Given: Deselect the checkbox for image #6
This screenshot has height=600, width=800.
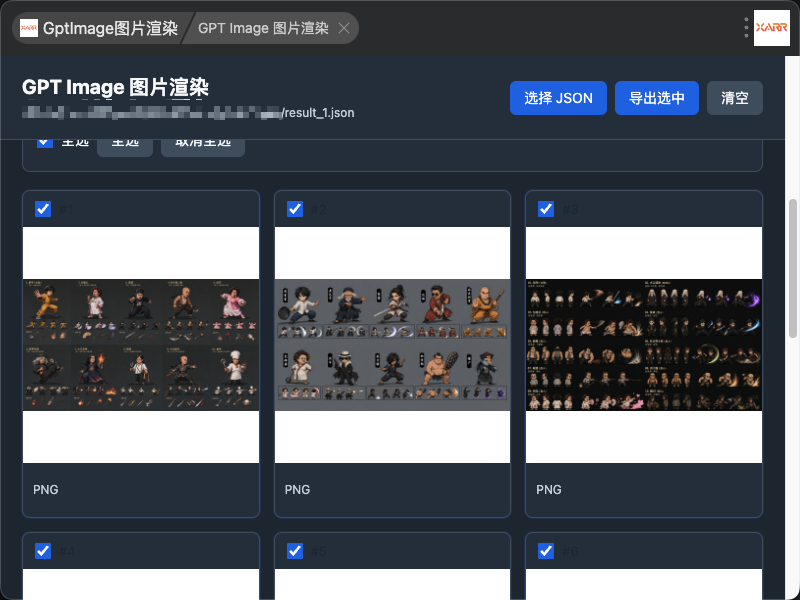Looking at the screenshot, I should (x=546, y=551).
